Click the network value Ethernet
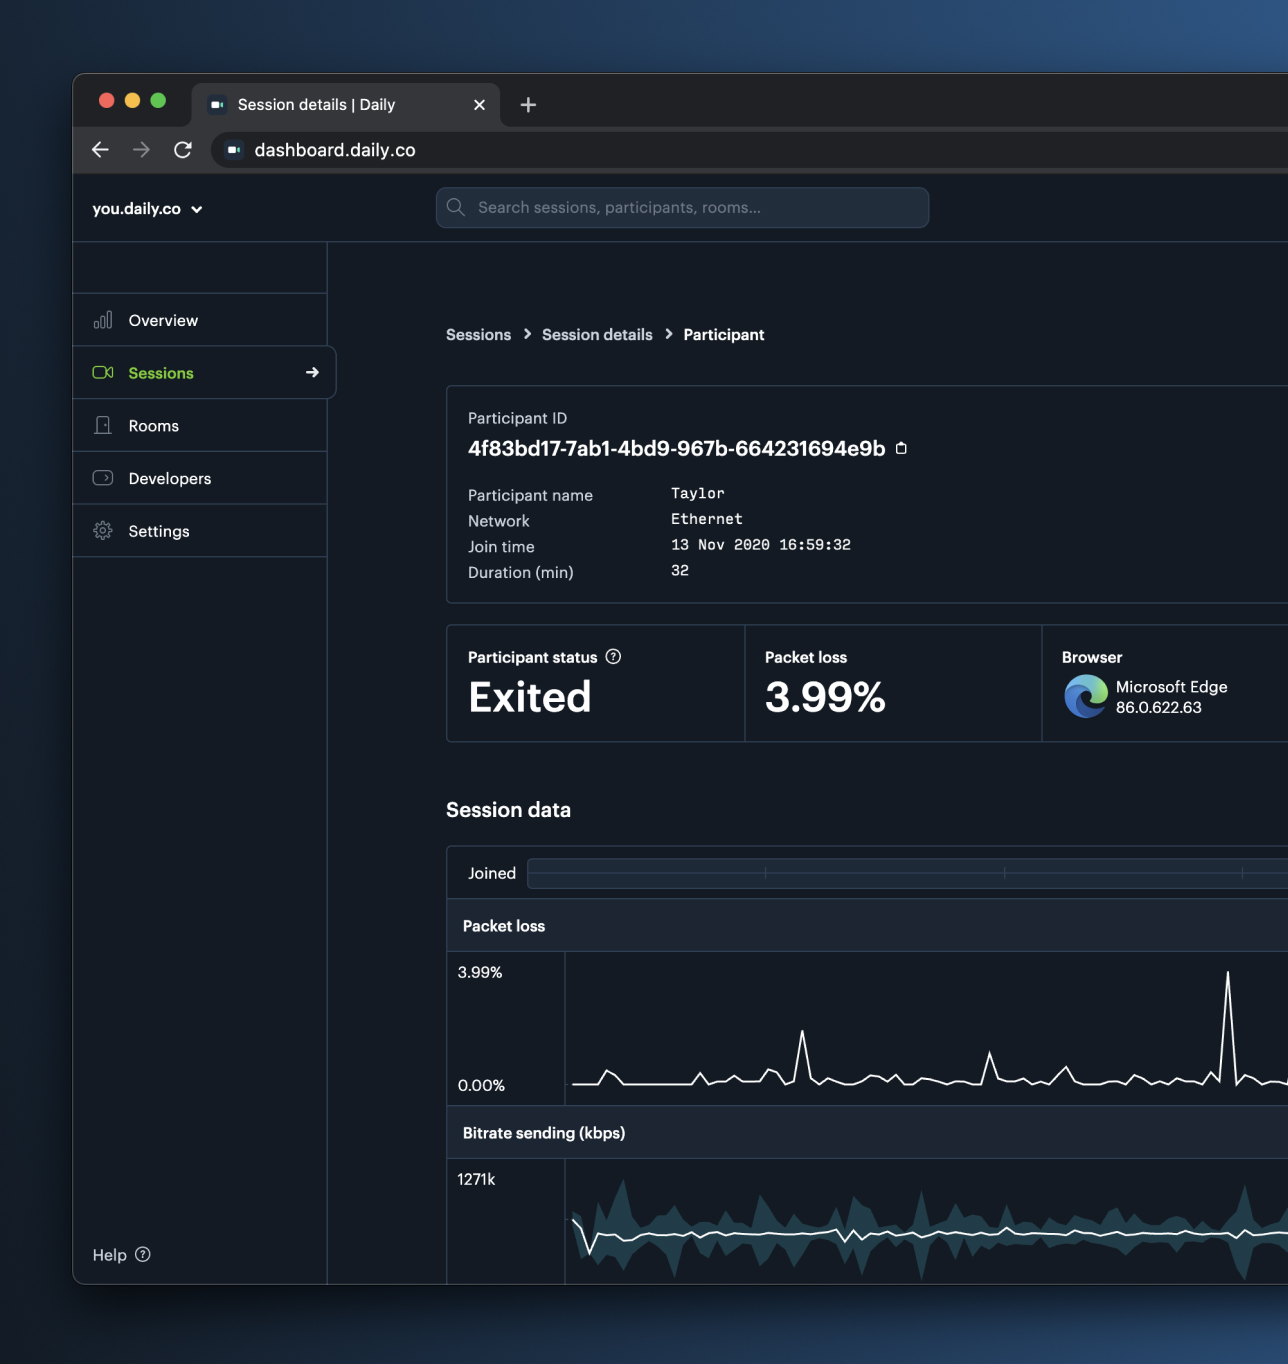Screen dimensions: 1288x1364 [x=707, y=519]
